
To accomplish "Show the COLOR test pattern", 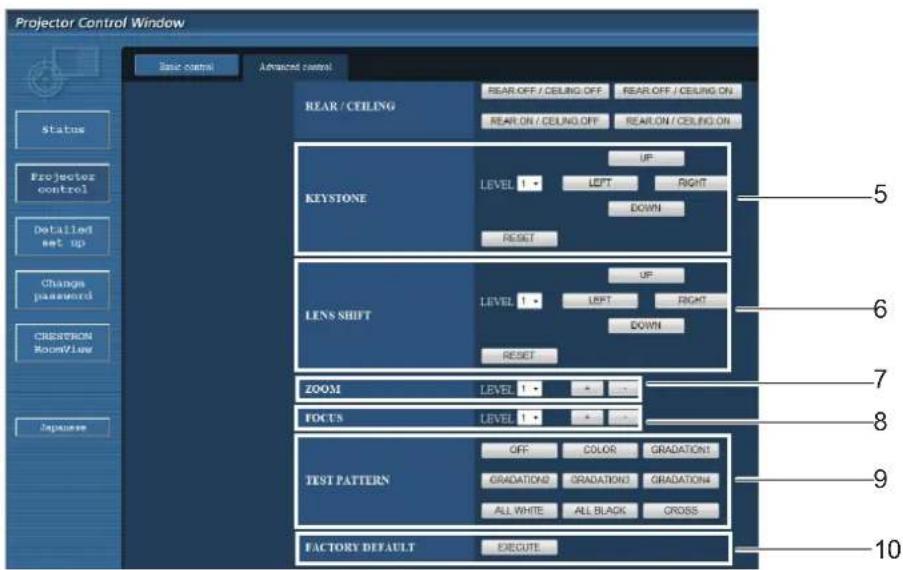I will [600, 450].
